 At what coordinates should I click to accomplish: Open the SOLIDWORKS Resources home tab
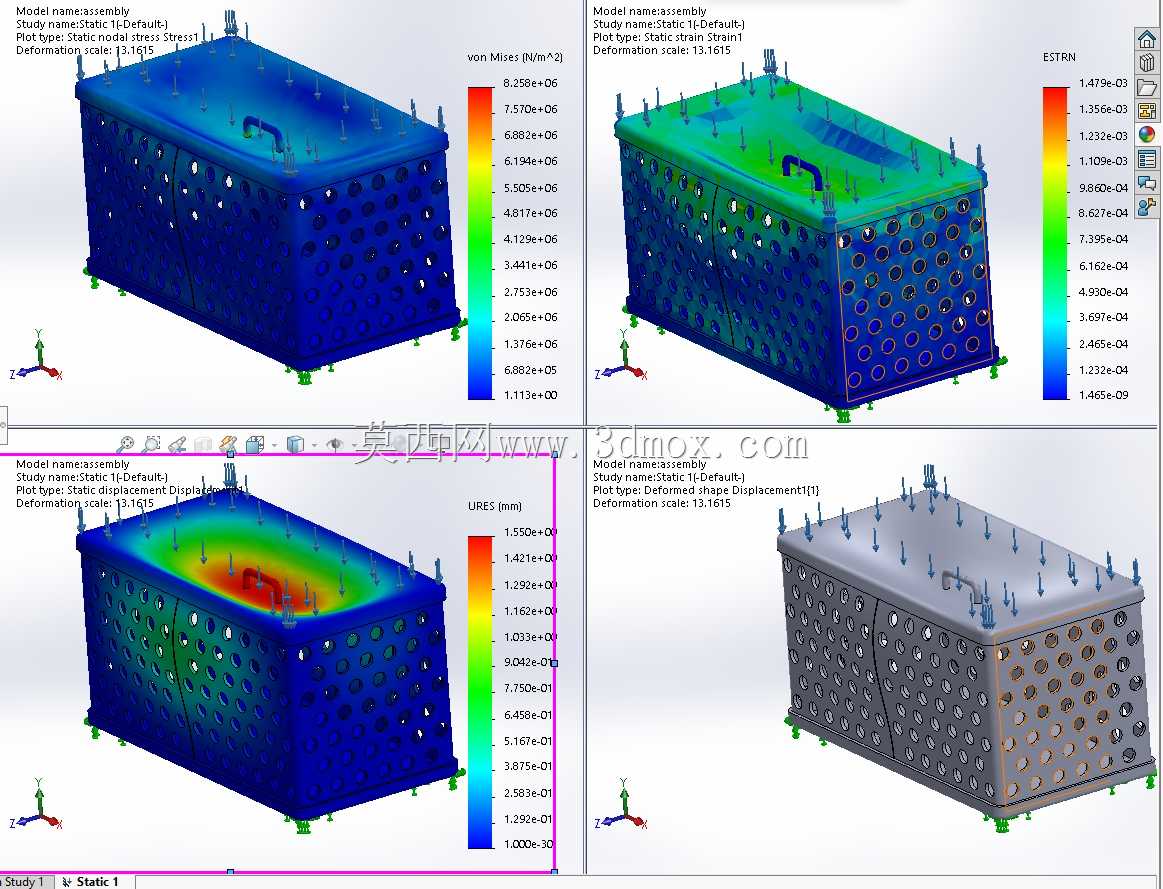click(x=1147, y=39)
